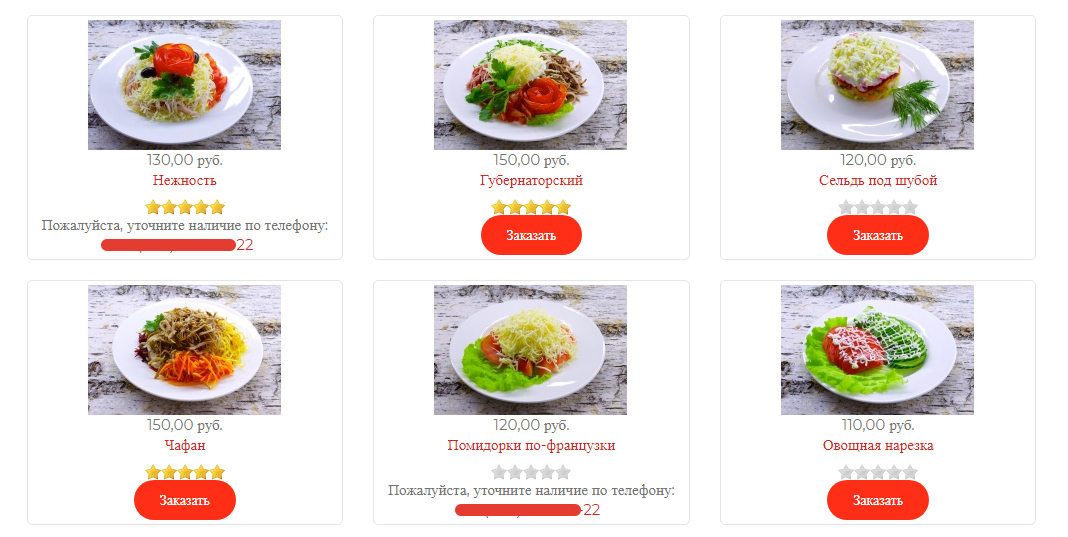1068x537 pixels.
Task: Open the Нежность product link
Action: [x=185, y=181]
